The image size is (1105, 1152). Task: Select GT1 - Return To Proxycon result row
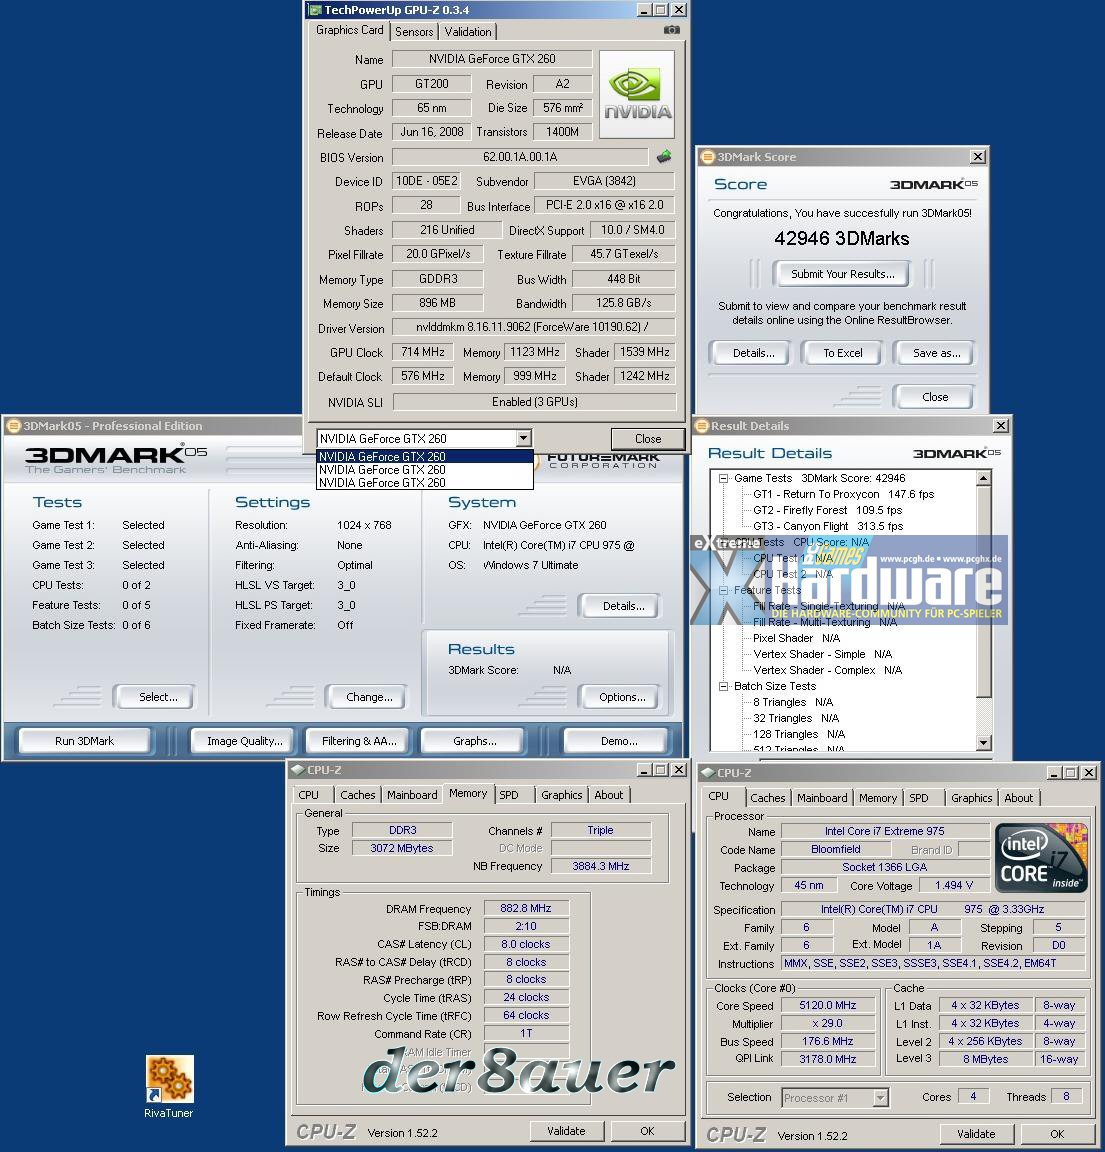coord(843,494)
